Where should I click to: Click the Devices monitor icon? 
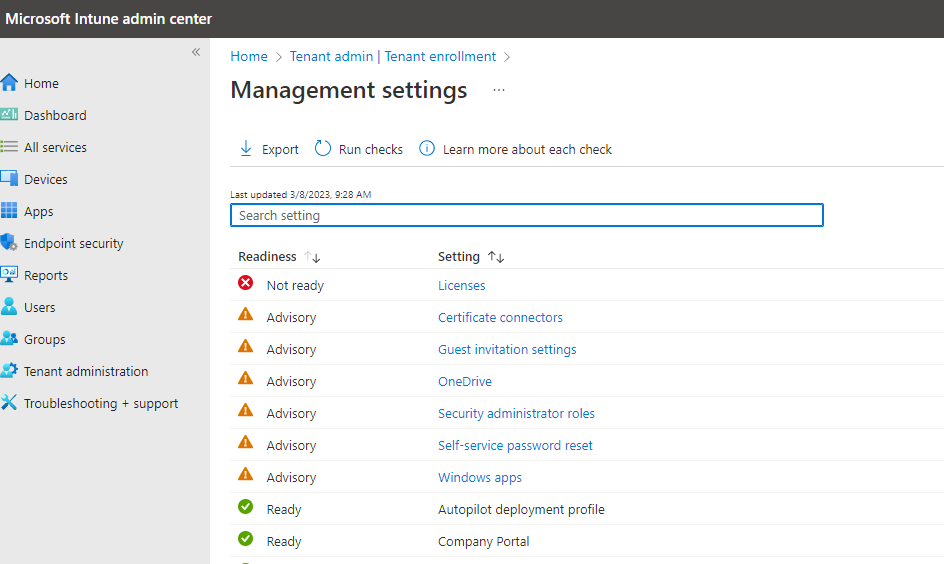[x=9, y=178]
